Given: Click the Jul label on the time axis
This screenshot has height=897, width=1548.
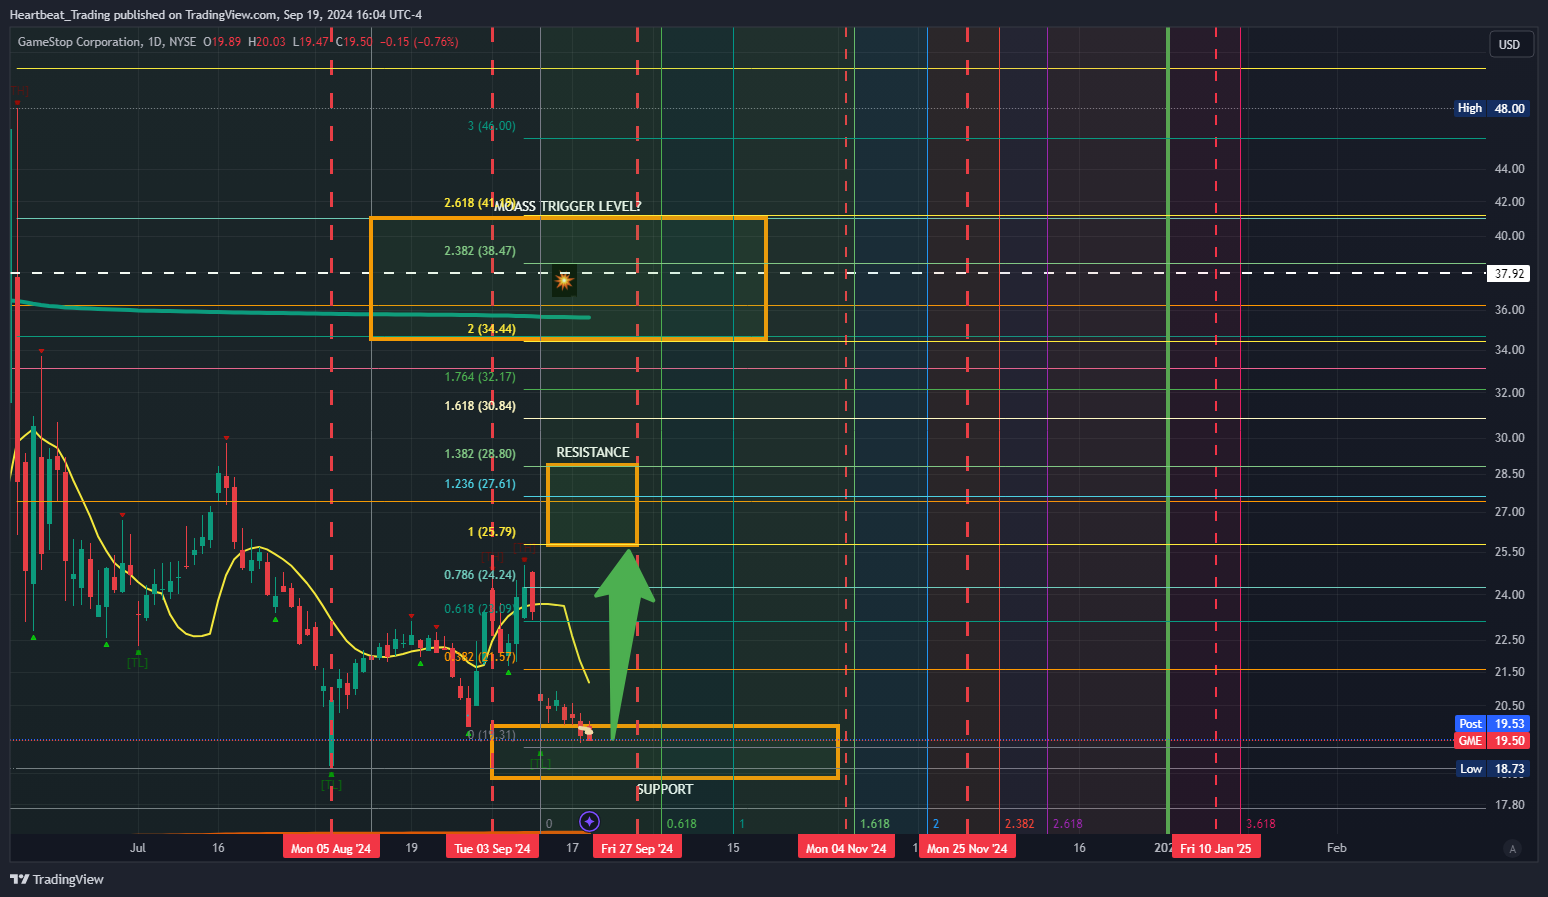Looking at the screenshot, I should tap(138, 848).
